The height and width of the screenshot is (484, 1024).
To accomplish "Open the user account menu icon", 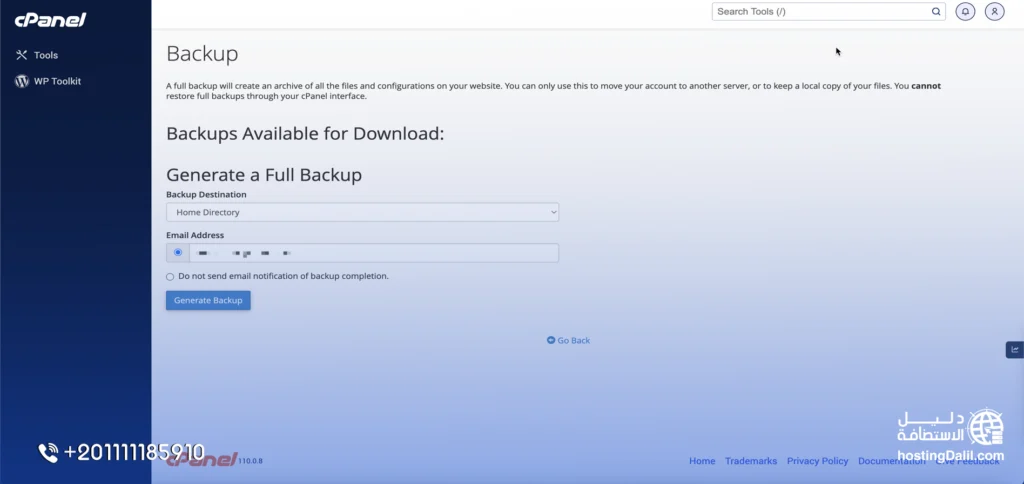I will [x=995, y=12].
